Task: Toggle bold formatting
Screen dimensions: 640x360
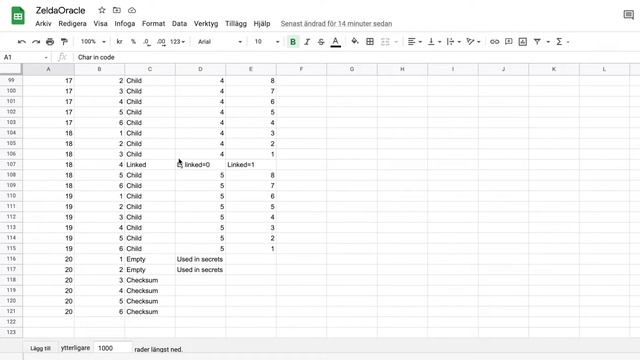Action: [x=293, y=42]
